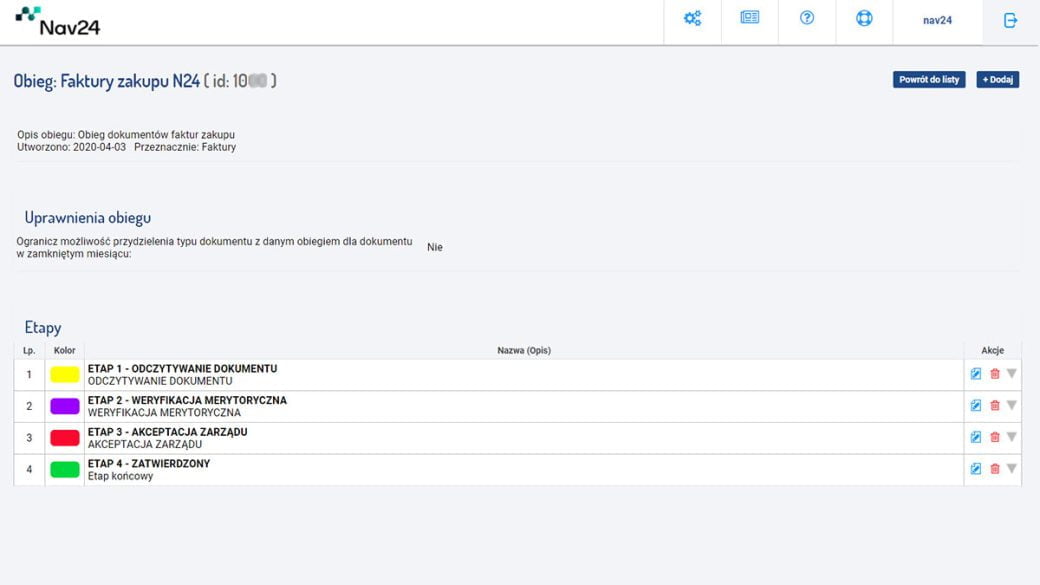This screenshot has height=585, width=1040.
Task: Open the news panel icon in header
Action: pyautogui.click(x=749, y=17)
